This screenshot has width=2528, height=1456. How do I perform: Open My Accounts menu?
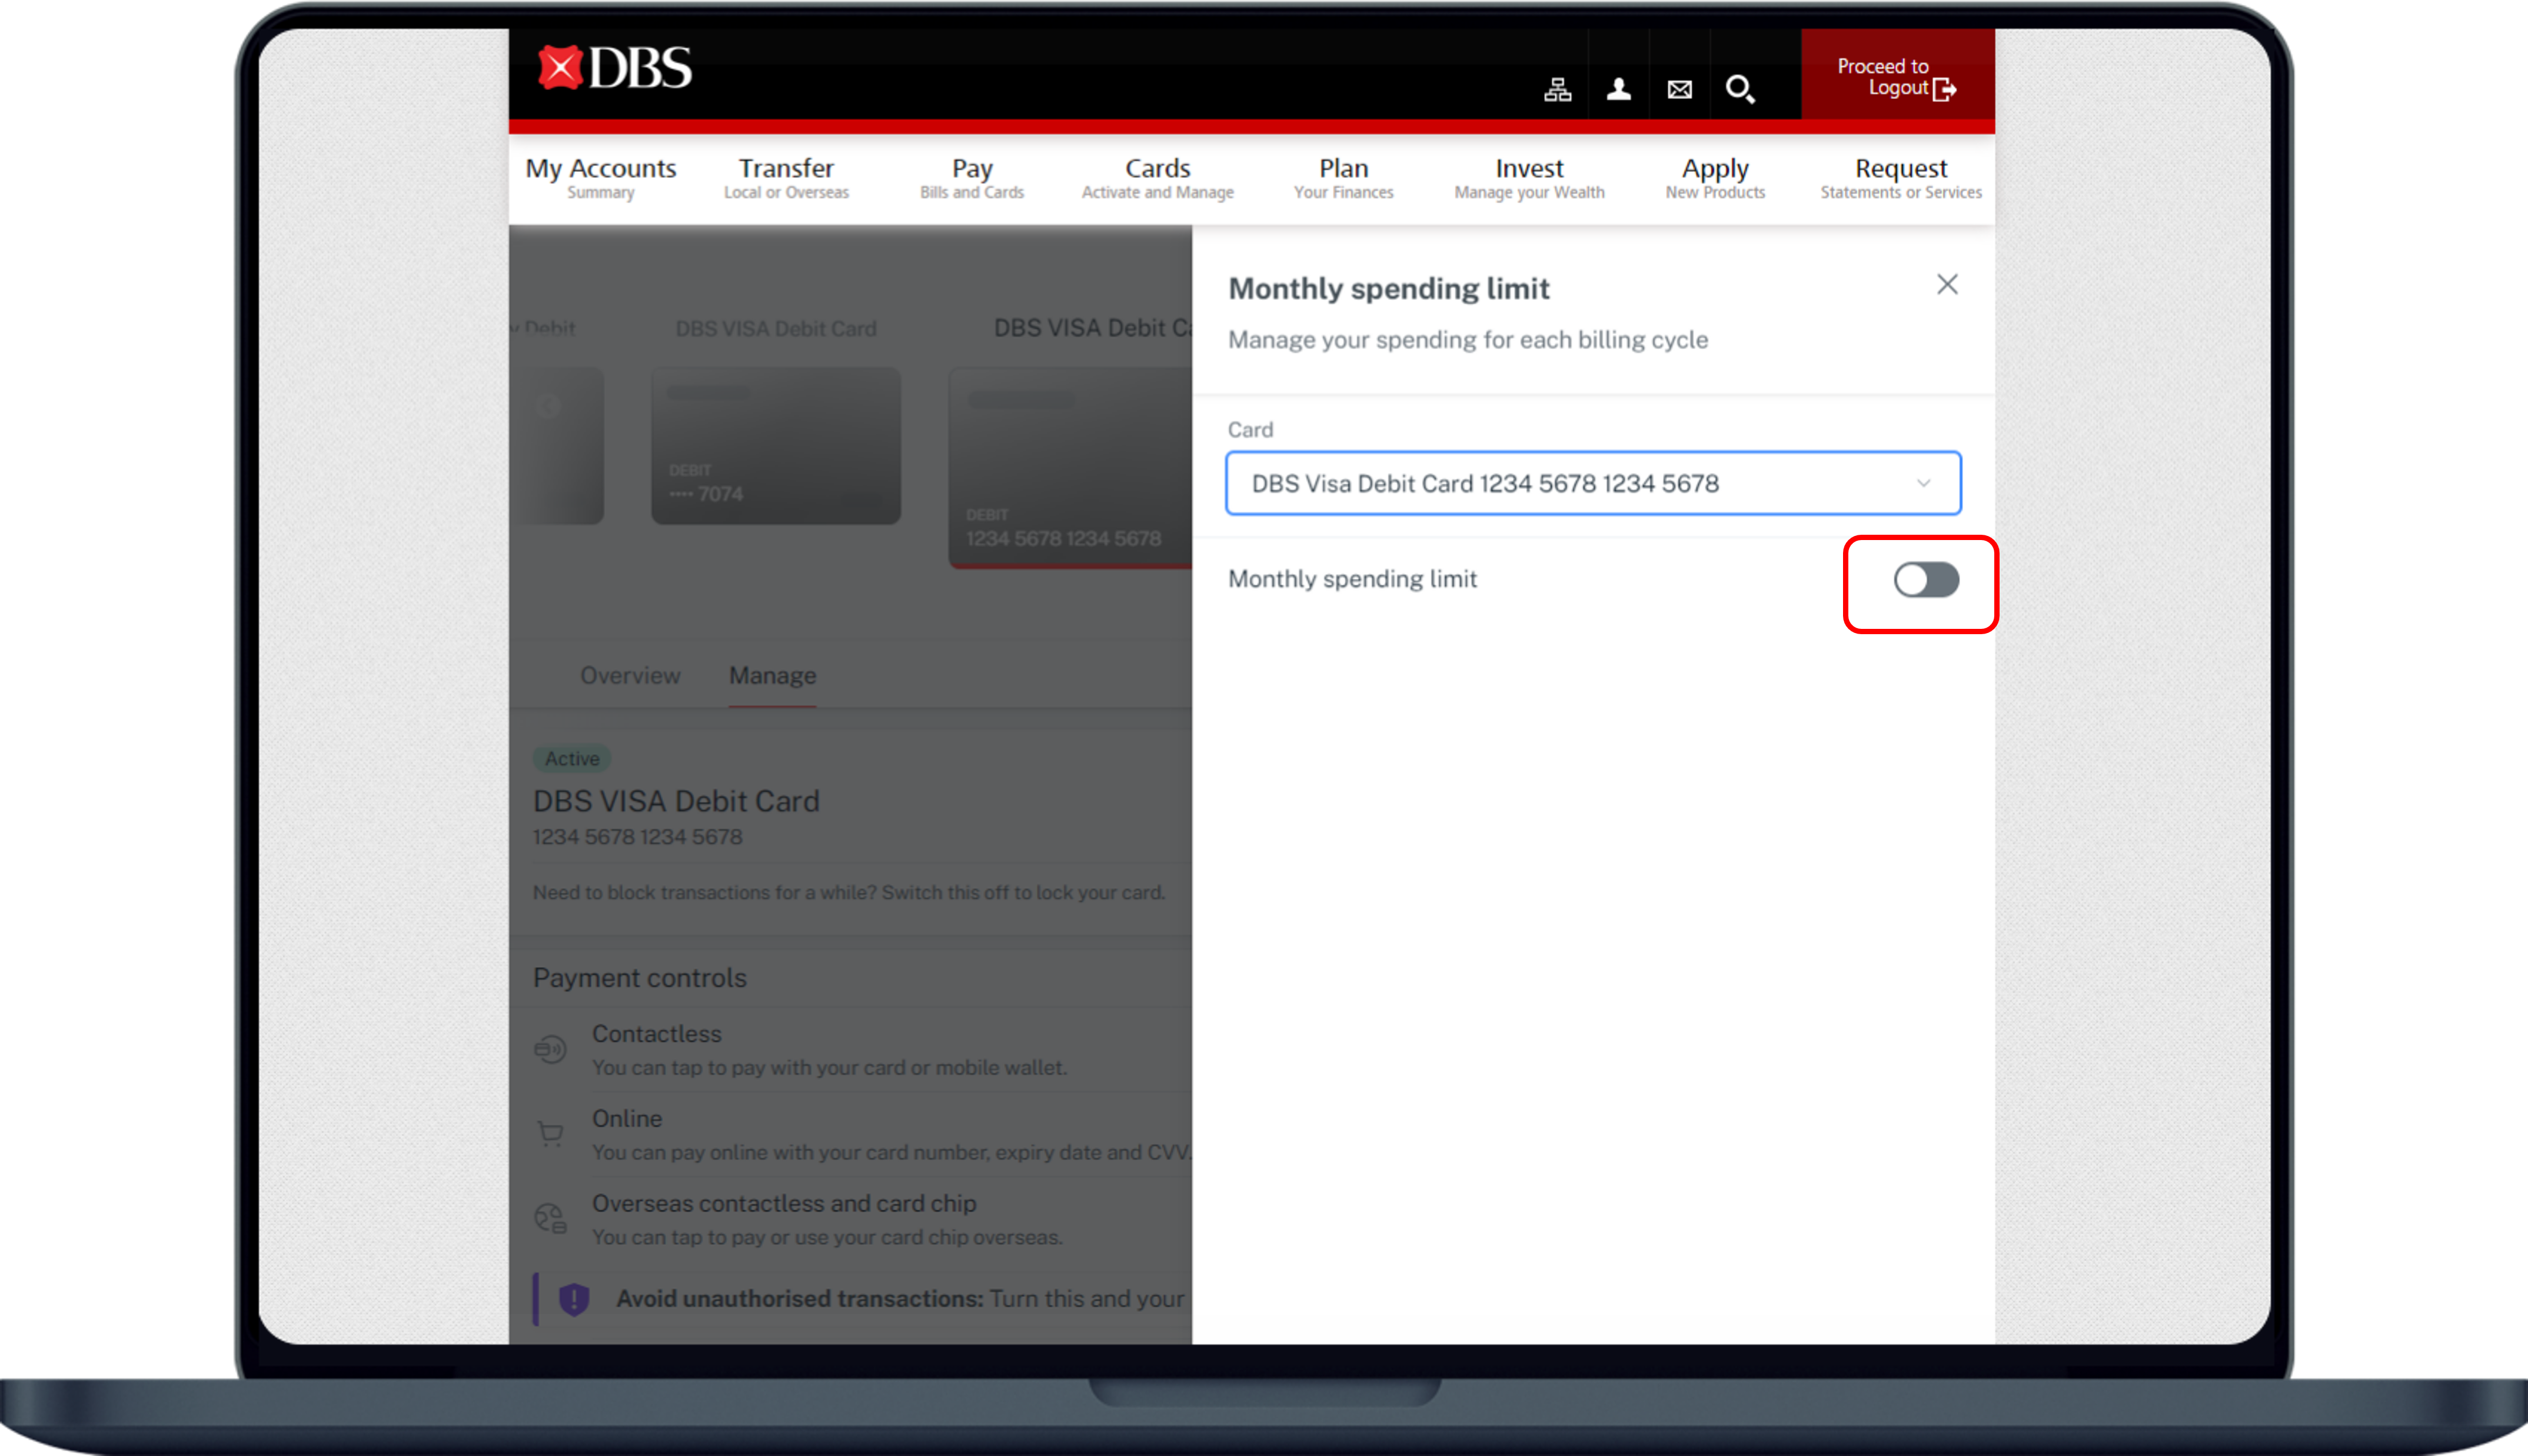tap(600, 178)
